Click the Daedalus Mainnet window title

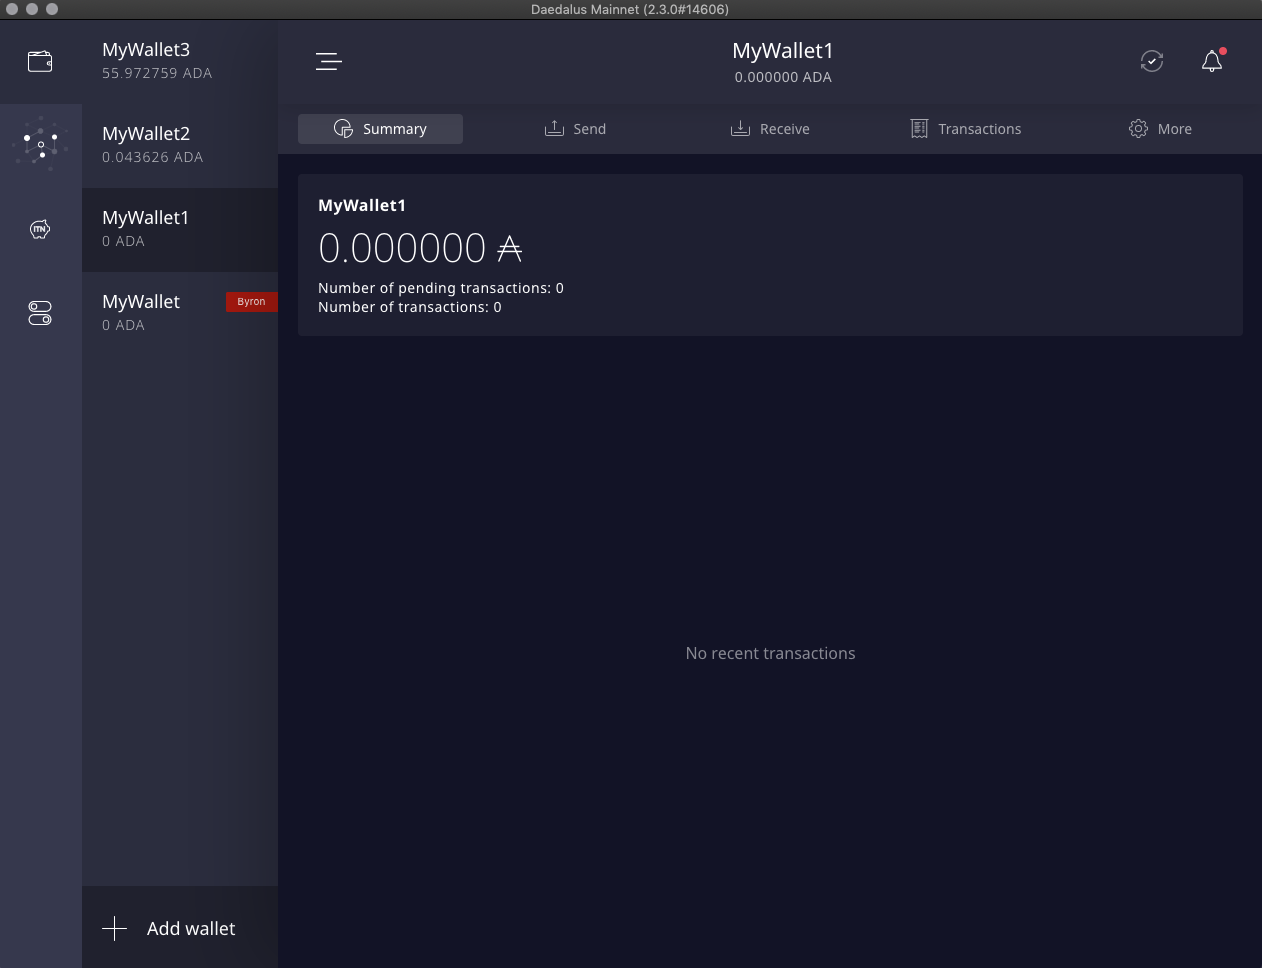630,9
